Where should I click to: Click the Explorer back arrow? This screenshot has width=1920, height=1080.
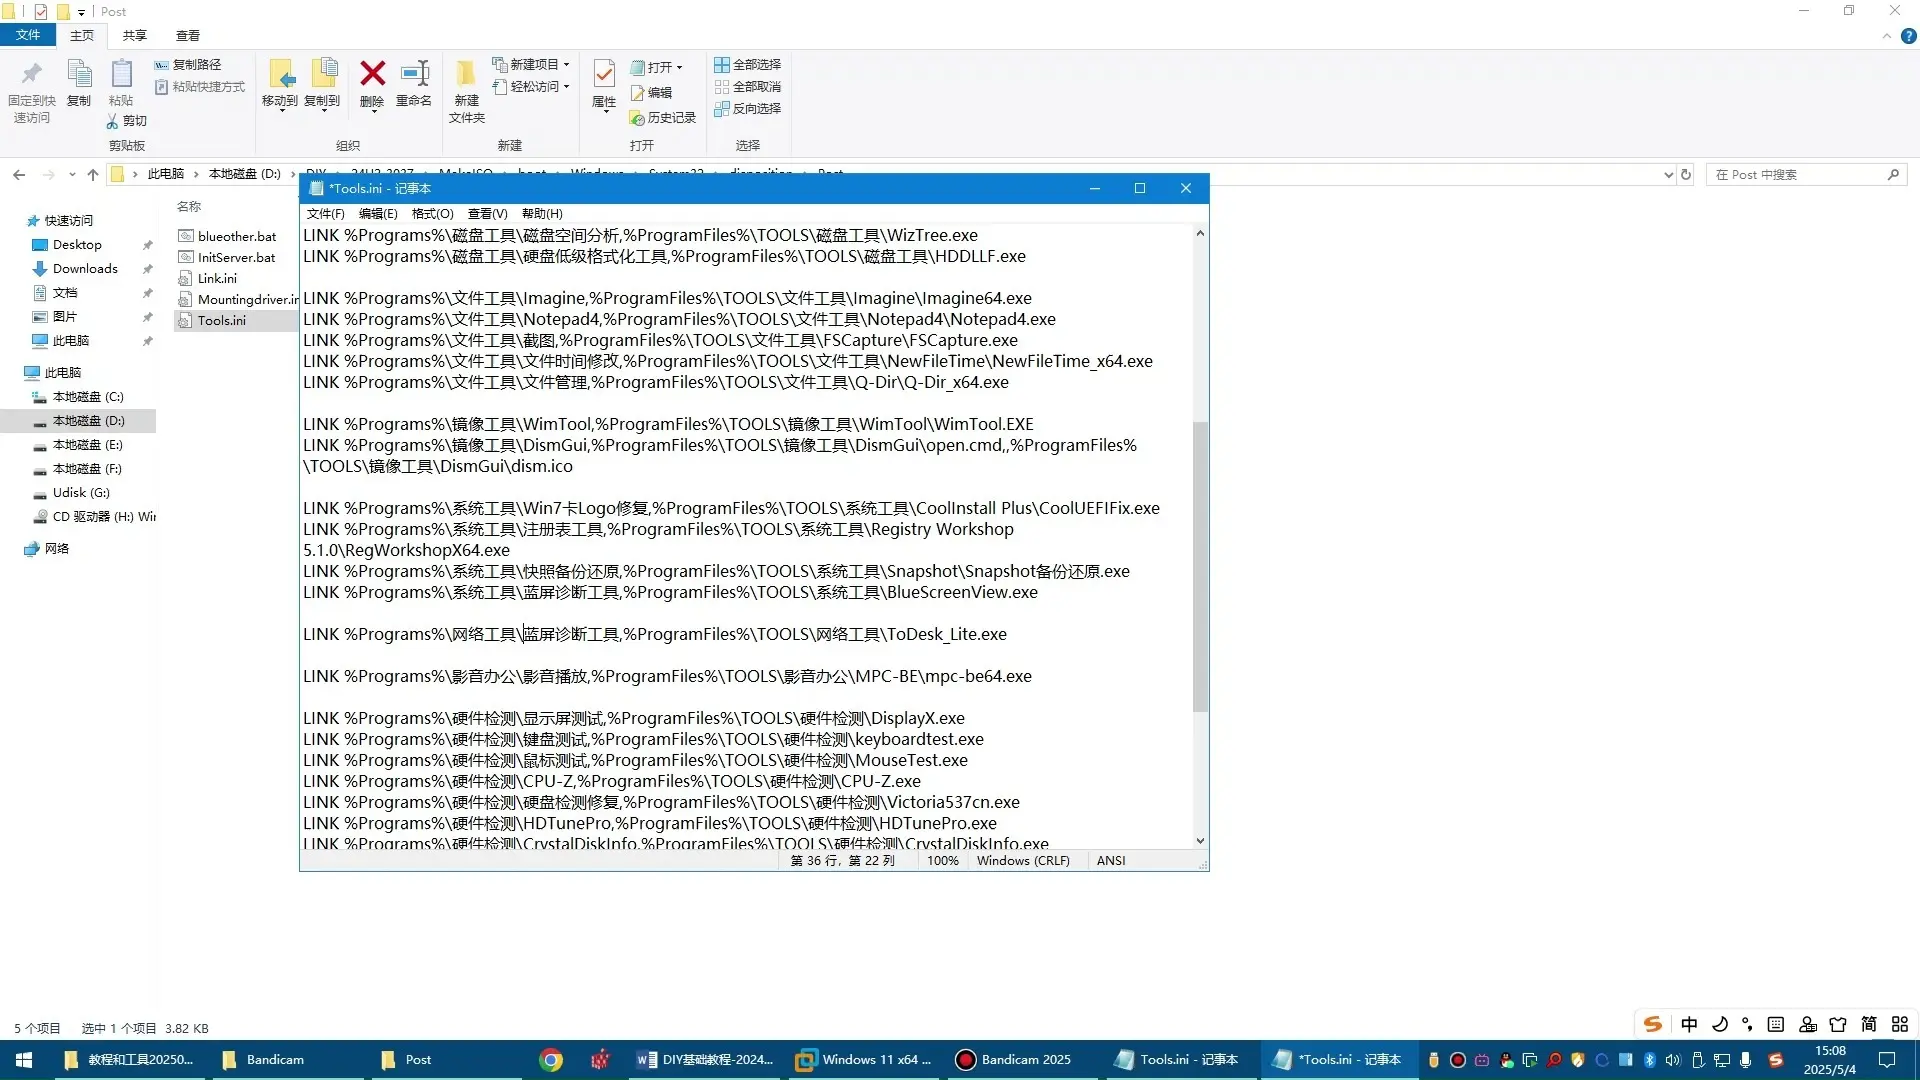(x=19, y=175)
